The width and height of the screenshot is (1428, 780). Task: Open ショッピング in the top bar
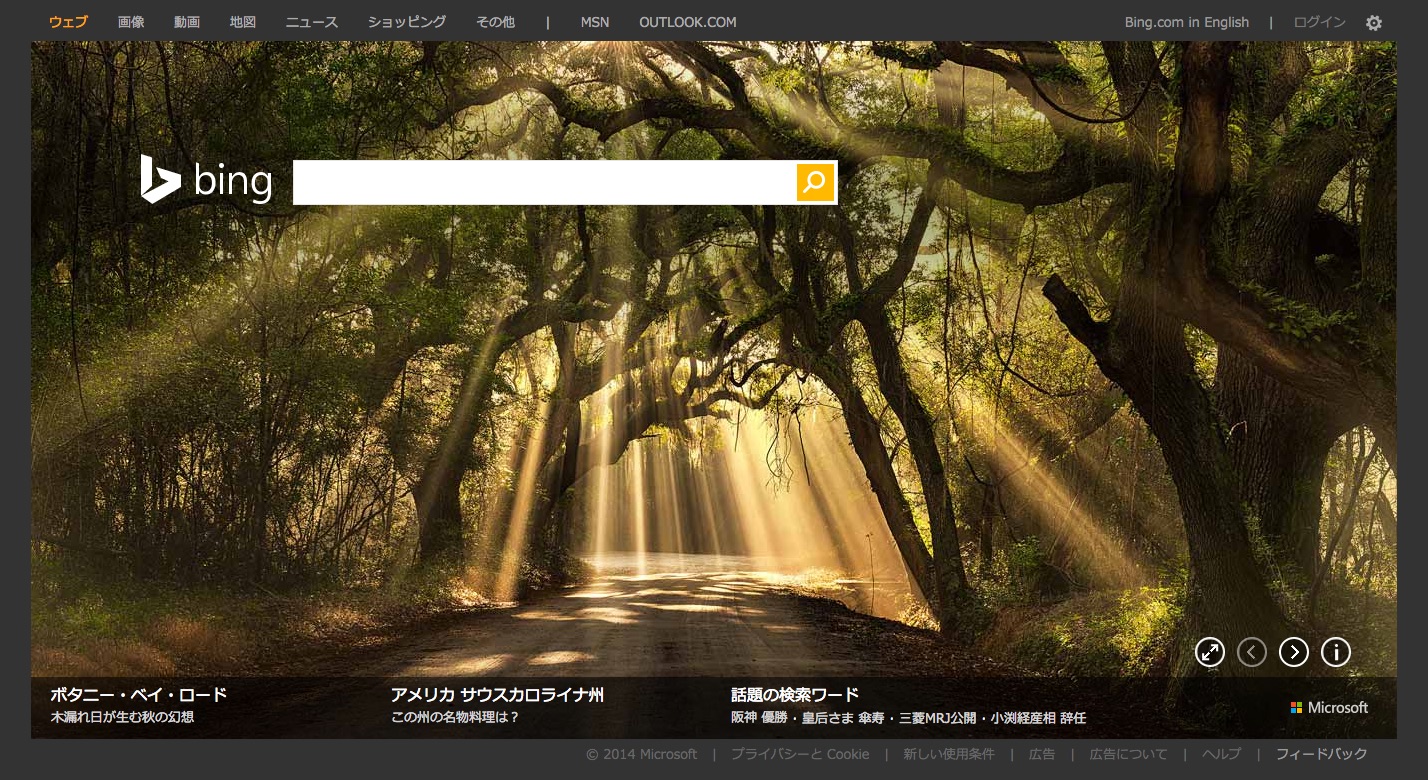[x=407, y=22]
